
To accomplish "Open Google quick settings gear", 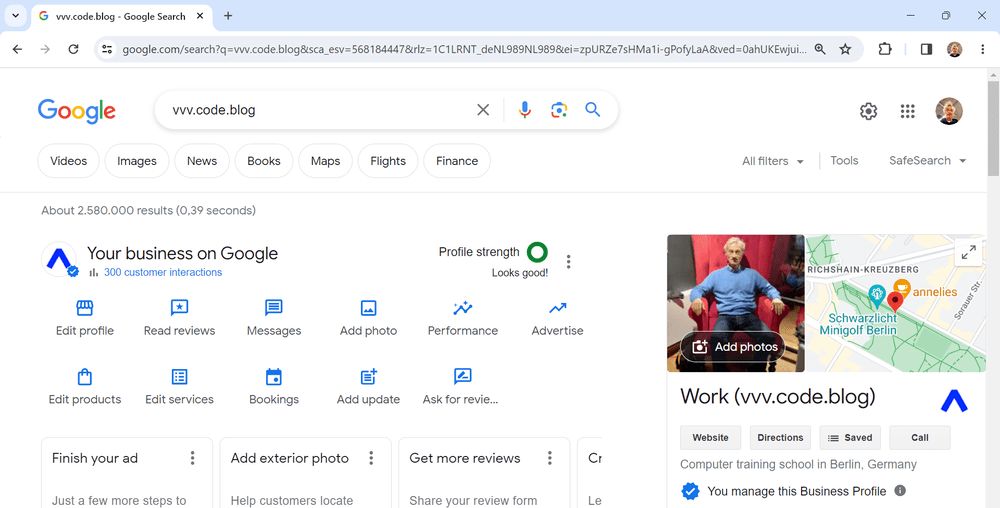I will tap(868, 111).
